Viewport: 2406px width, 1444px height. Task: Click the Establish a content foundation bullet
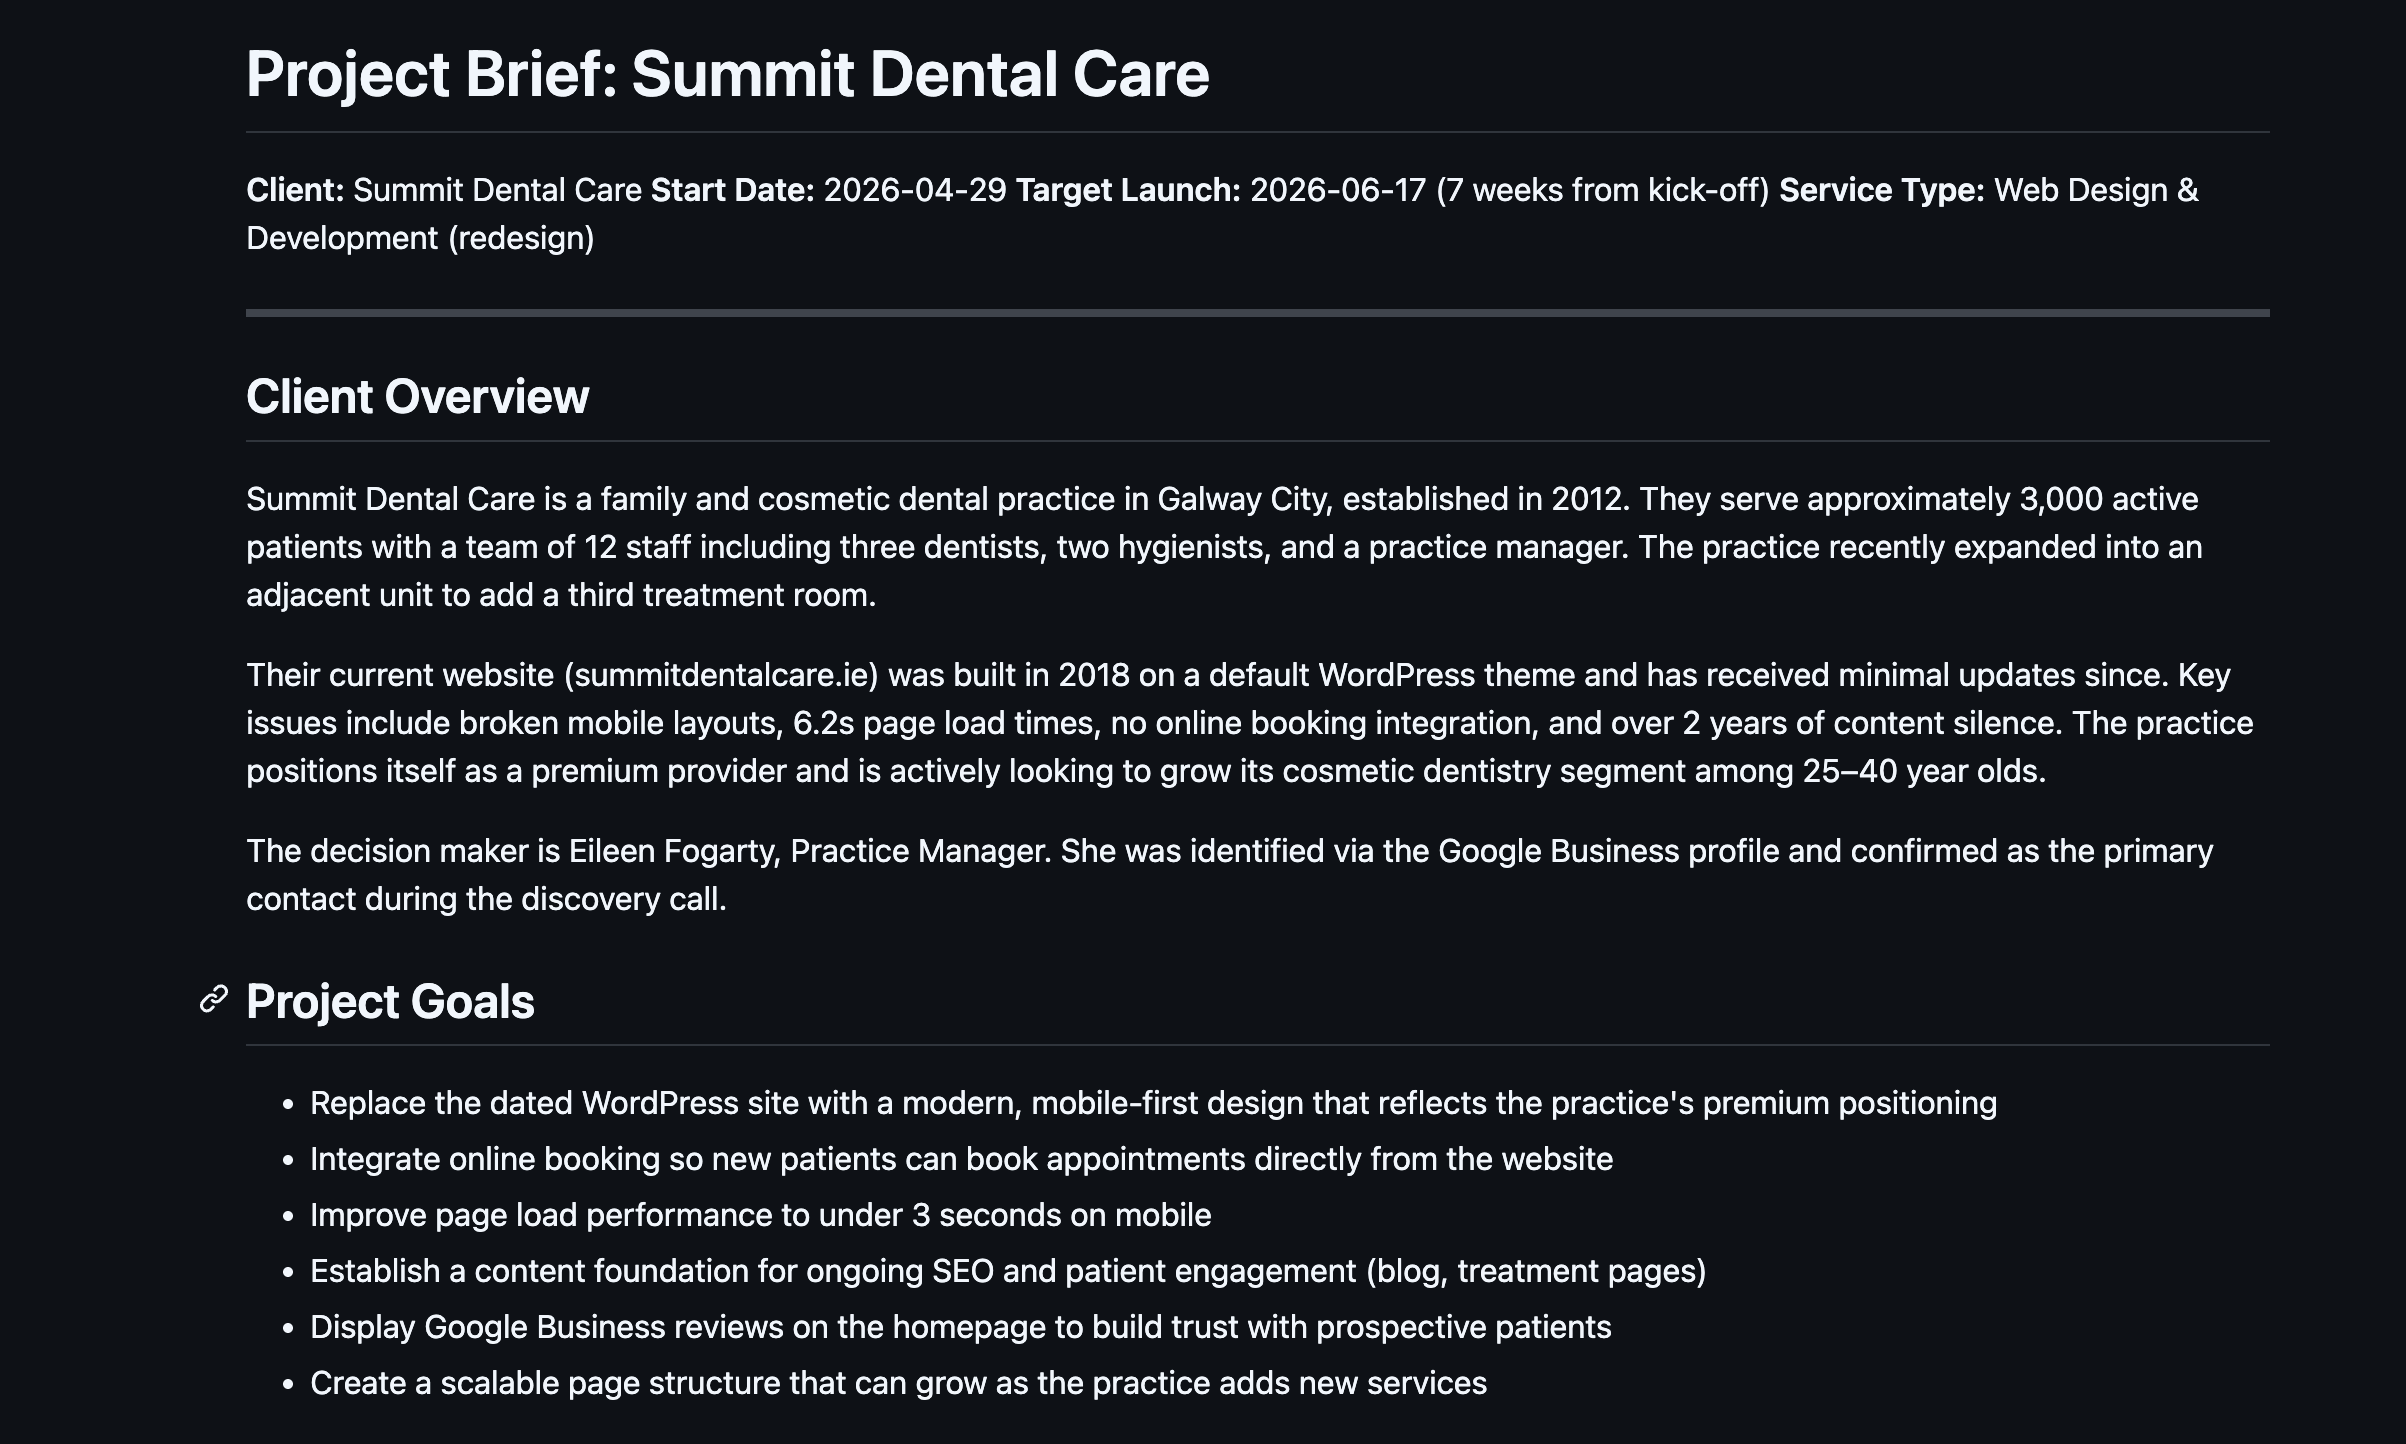(x=1007, y=1271)
